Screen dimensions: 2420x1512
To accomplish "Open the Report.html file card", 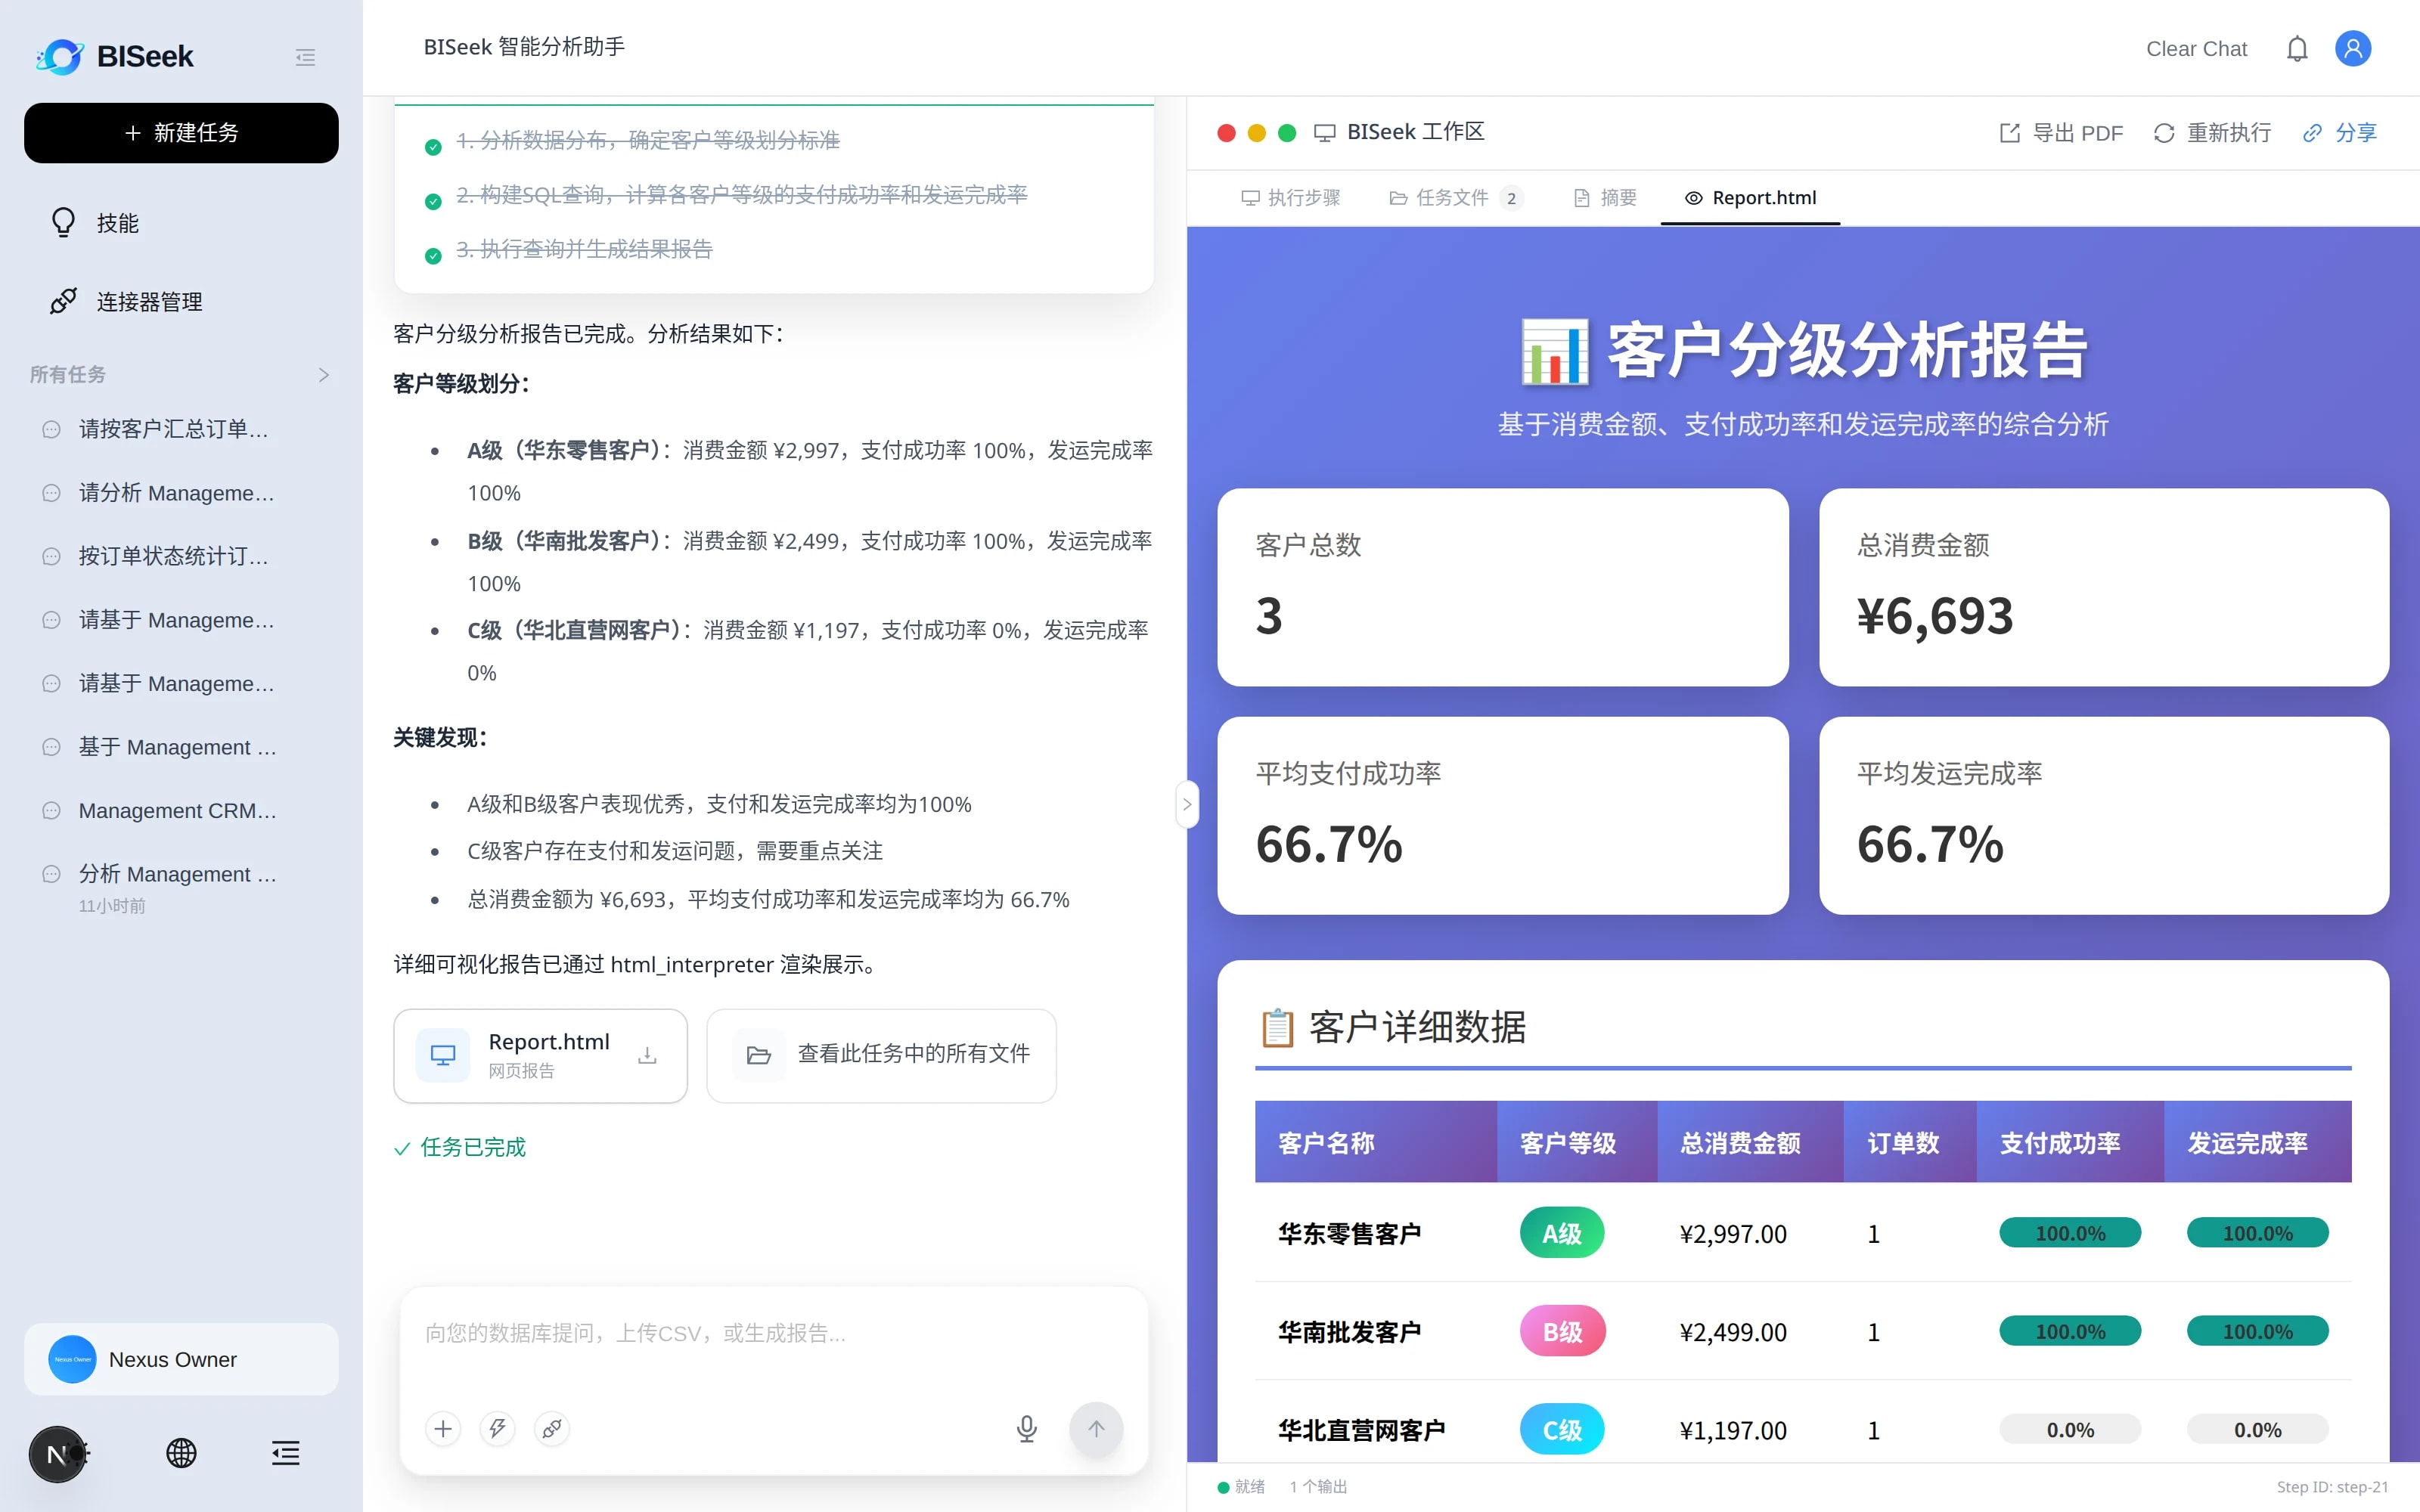I will click(540, 1055).
